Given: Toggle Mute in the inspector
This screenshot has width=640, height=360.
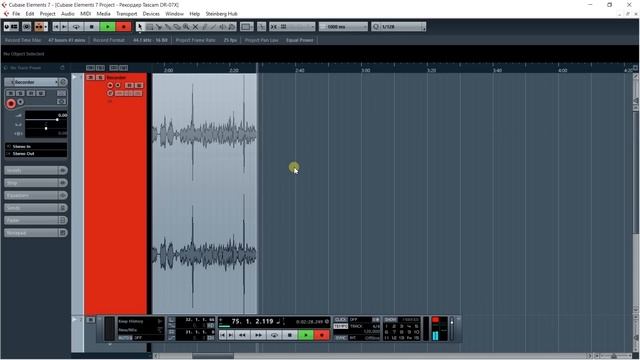Looking at the screenshot, I should [x=11, y=93].
